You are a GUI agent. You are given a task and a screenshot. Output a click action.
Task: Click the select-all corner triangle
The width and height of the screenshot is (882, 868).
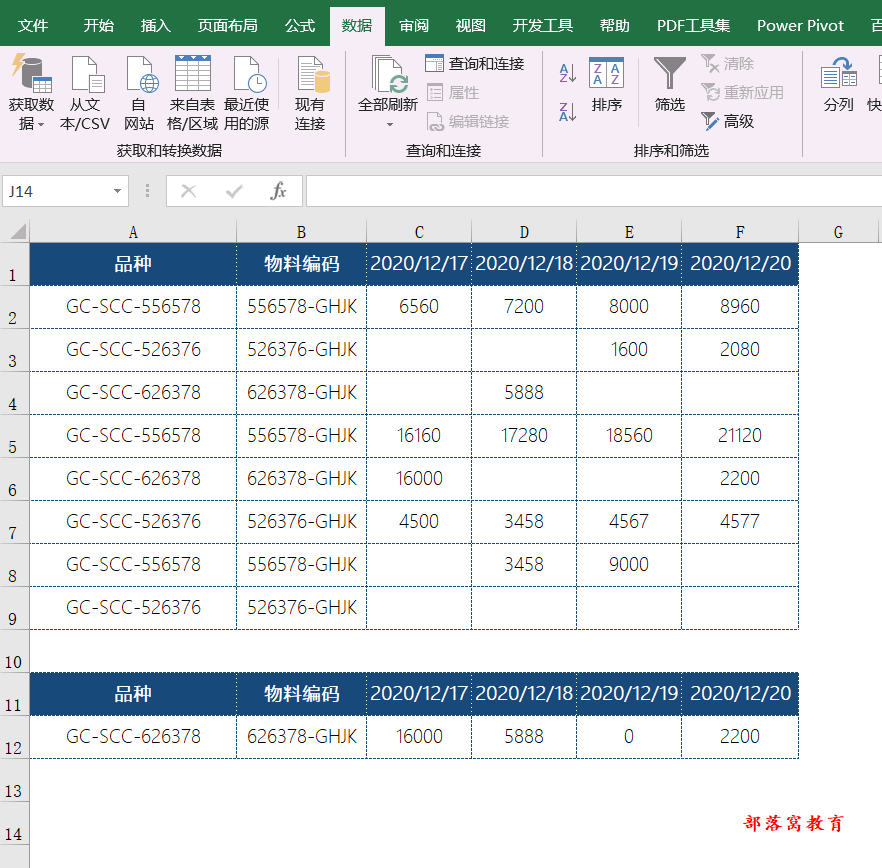pos(17,231)
